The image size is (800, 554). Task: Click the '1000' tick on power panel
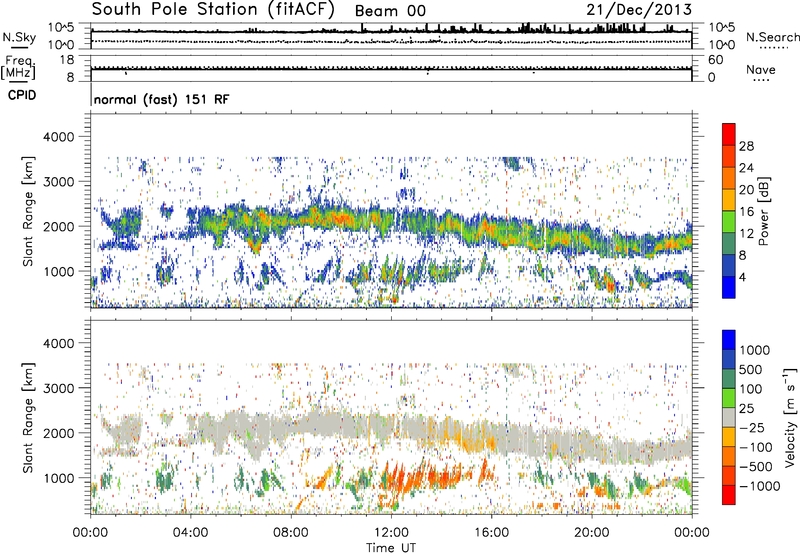(58, 271)
